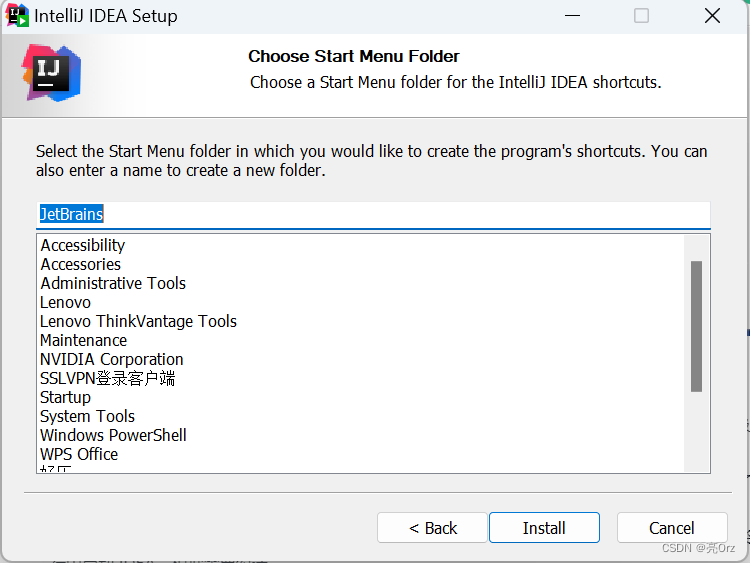Select the SSLVPN登录客户端 folder
Viewport: 750px width, 563px height.
pos(108,378)
